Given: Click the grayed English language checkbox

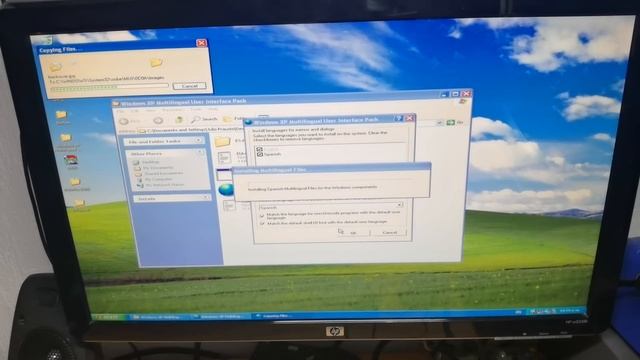Looking at the screenshot, I should pos(259,149).
